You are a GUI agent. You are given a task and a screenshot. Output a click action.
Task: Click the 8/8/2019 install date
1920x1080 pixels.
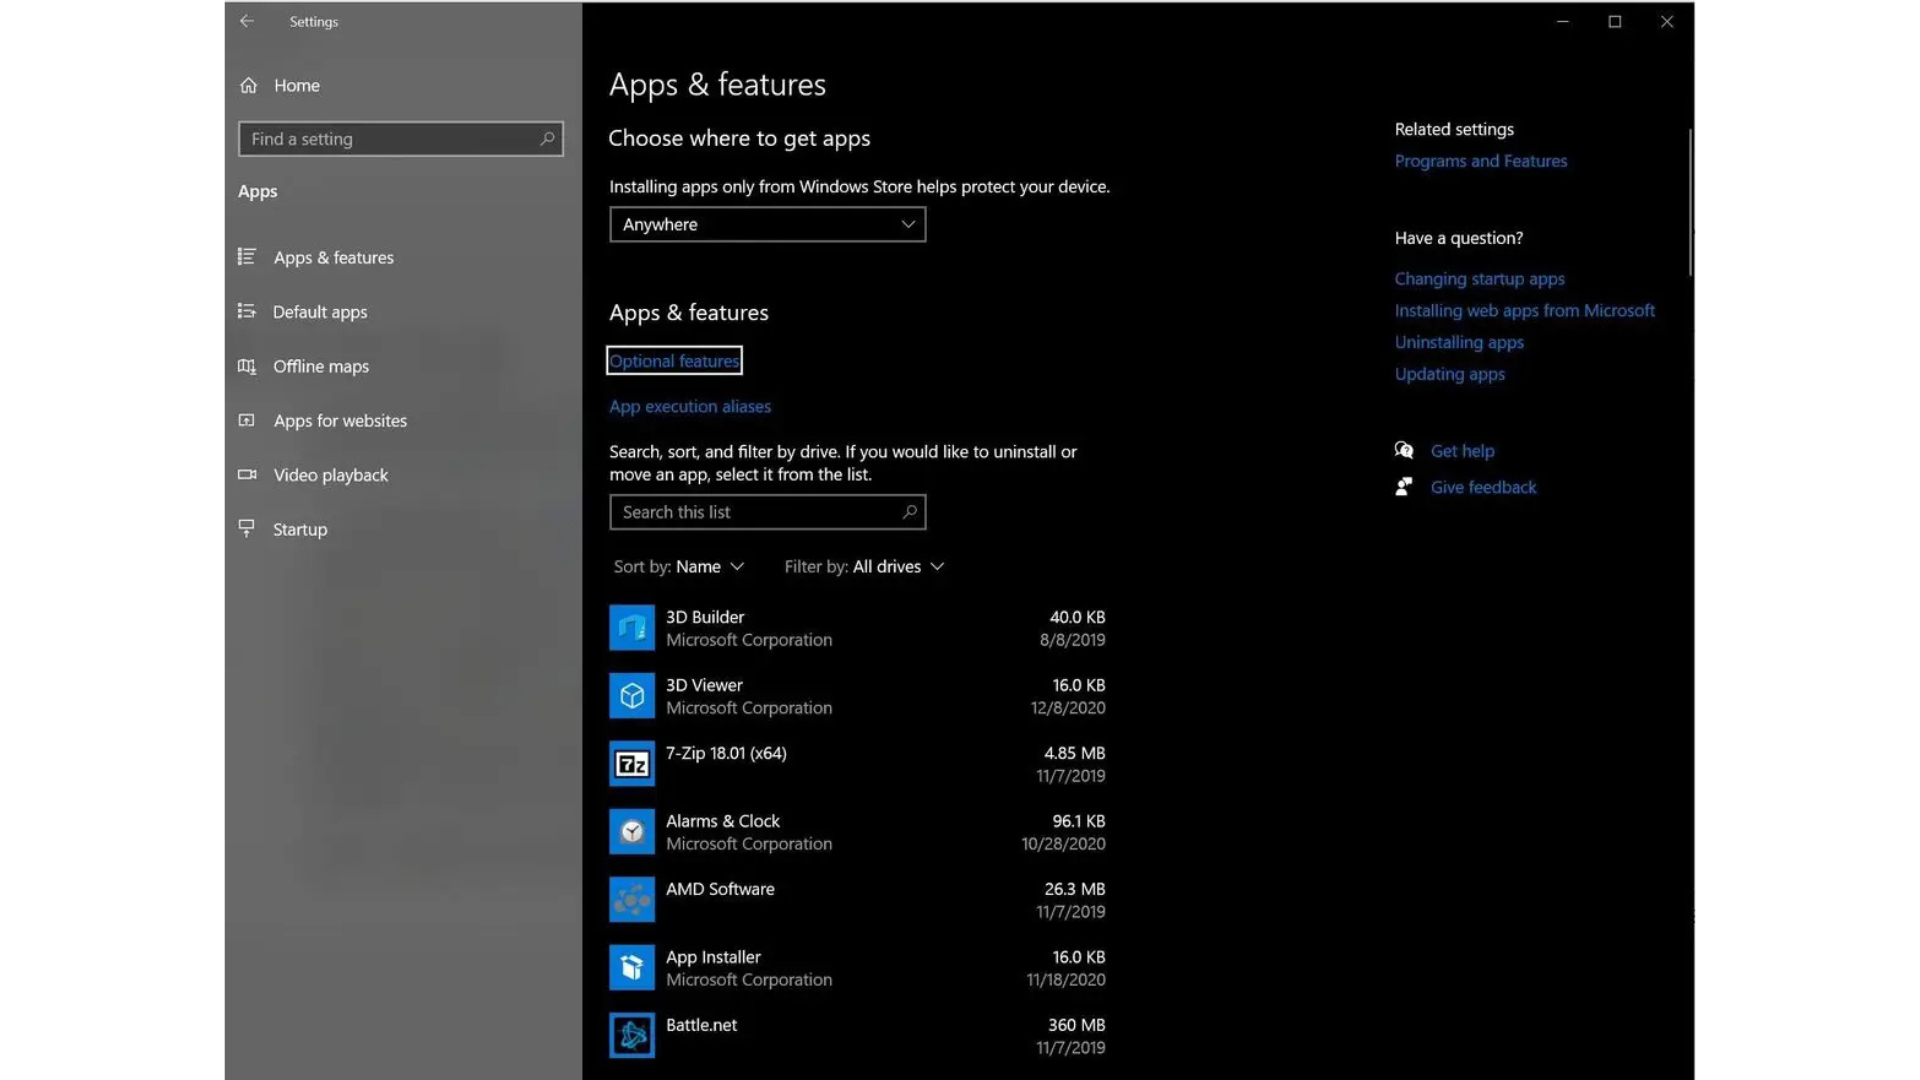[x=1072, y=640]
